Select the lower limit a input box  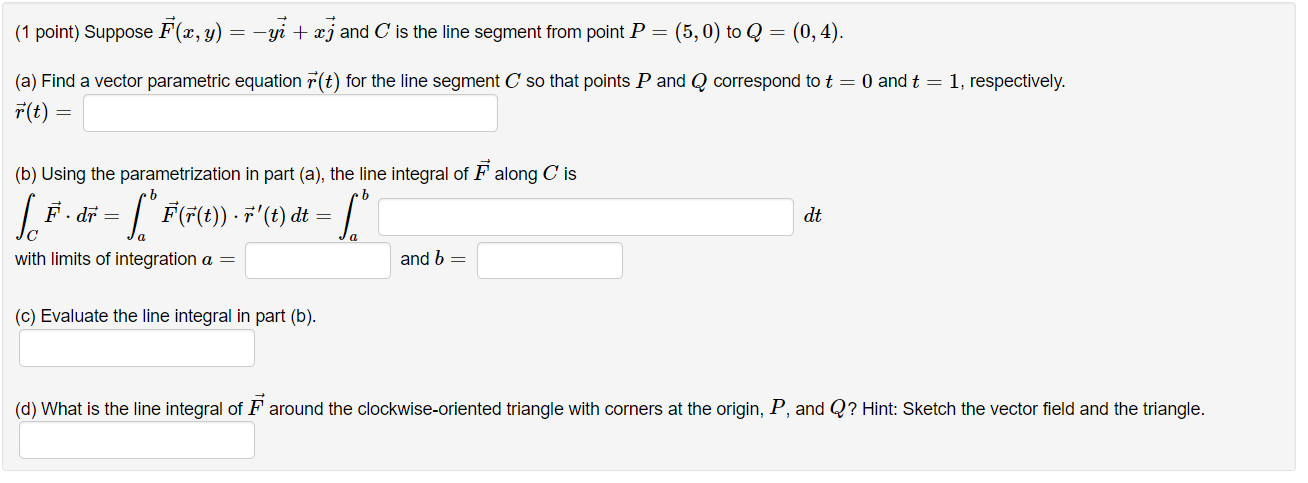[318, 260]
